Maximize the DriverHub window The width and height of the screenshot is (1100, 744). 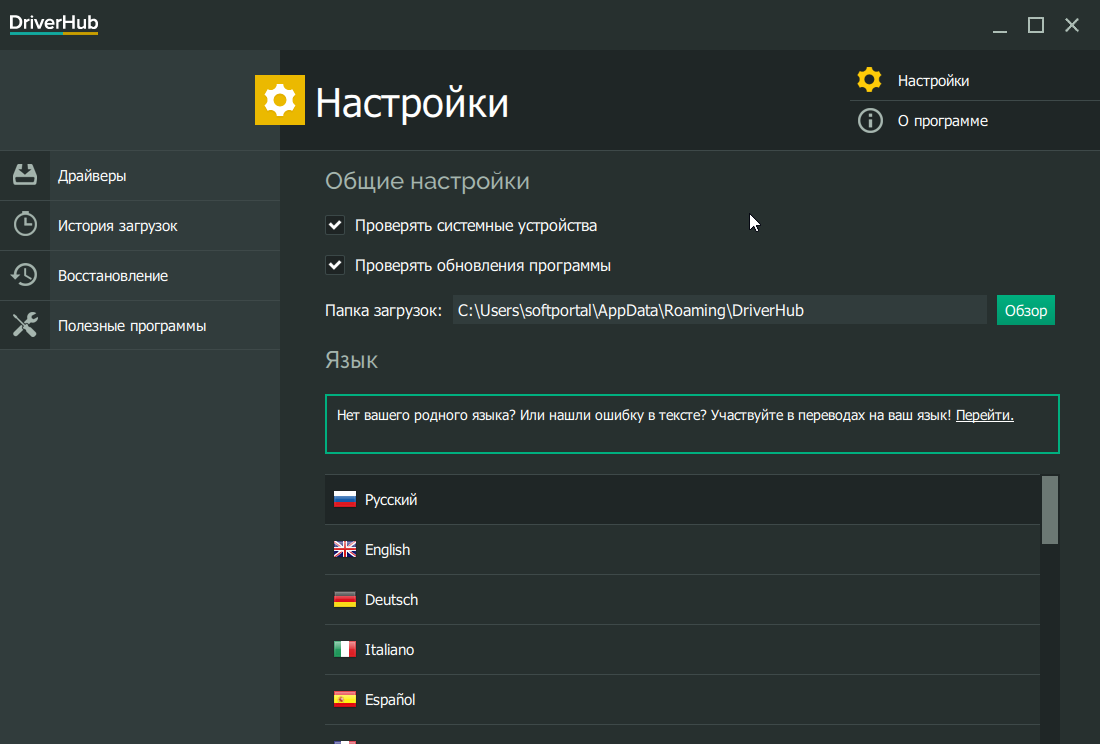[x=1036, y=25]
